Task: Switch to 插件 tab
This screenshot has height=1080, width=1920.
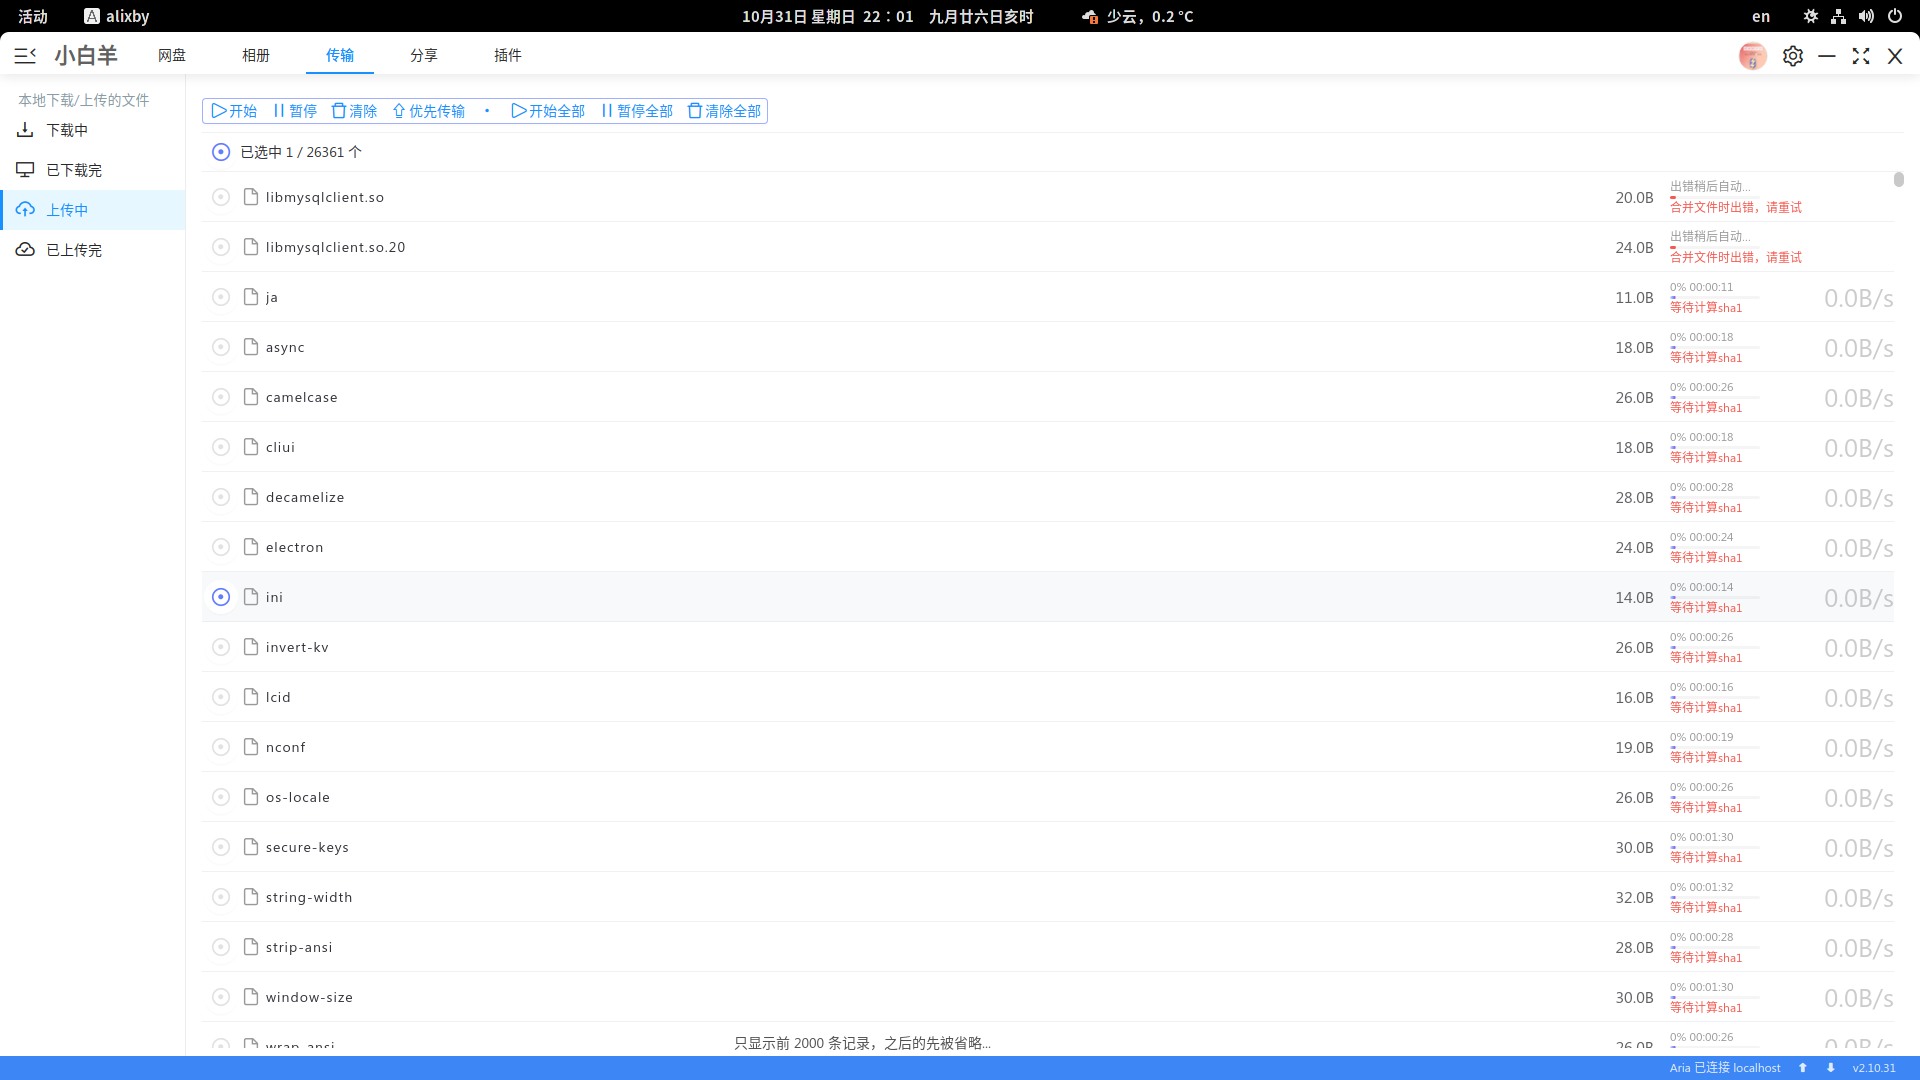Action: (x=508, y=55)
